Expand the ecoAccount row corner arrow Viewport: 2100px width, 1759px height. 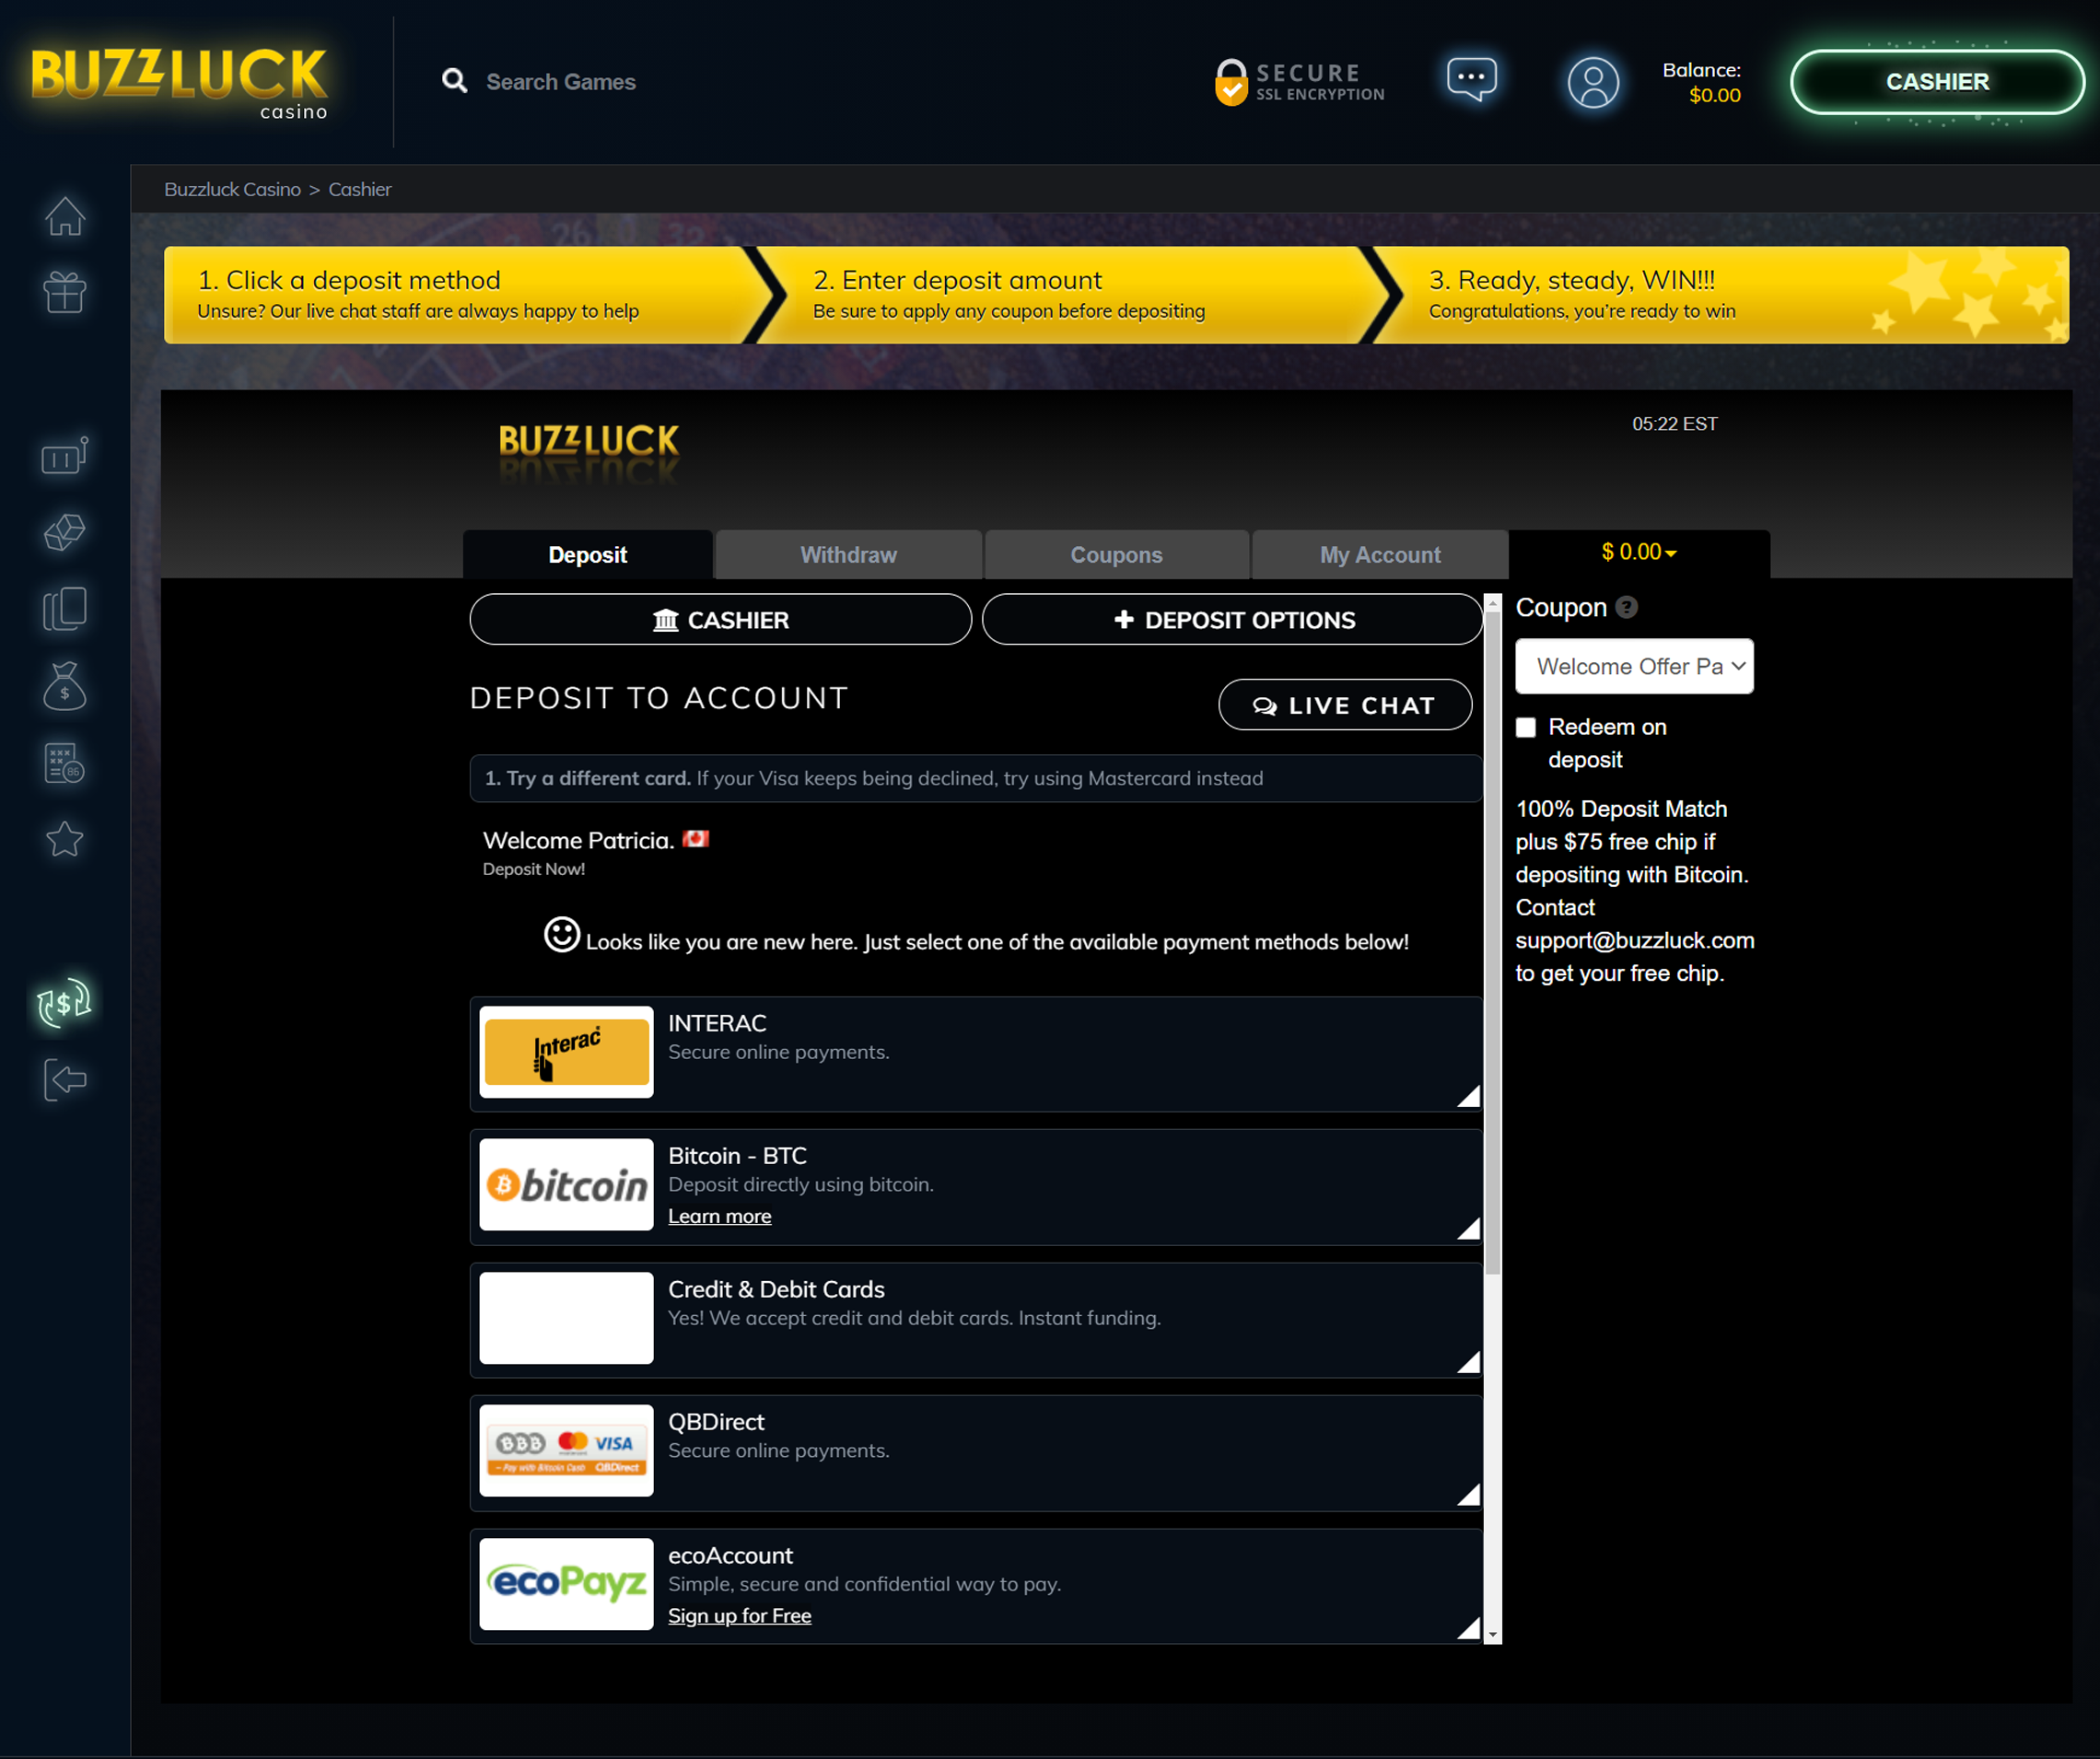click(1468, 1628)
